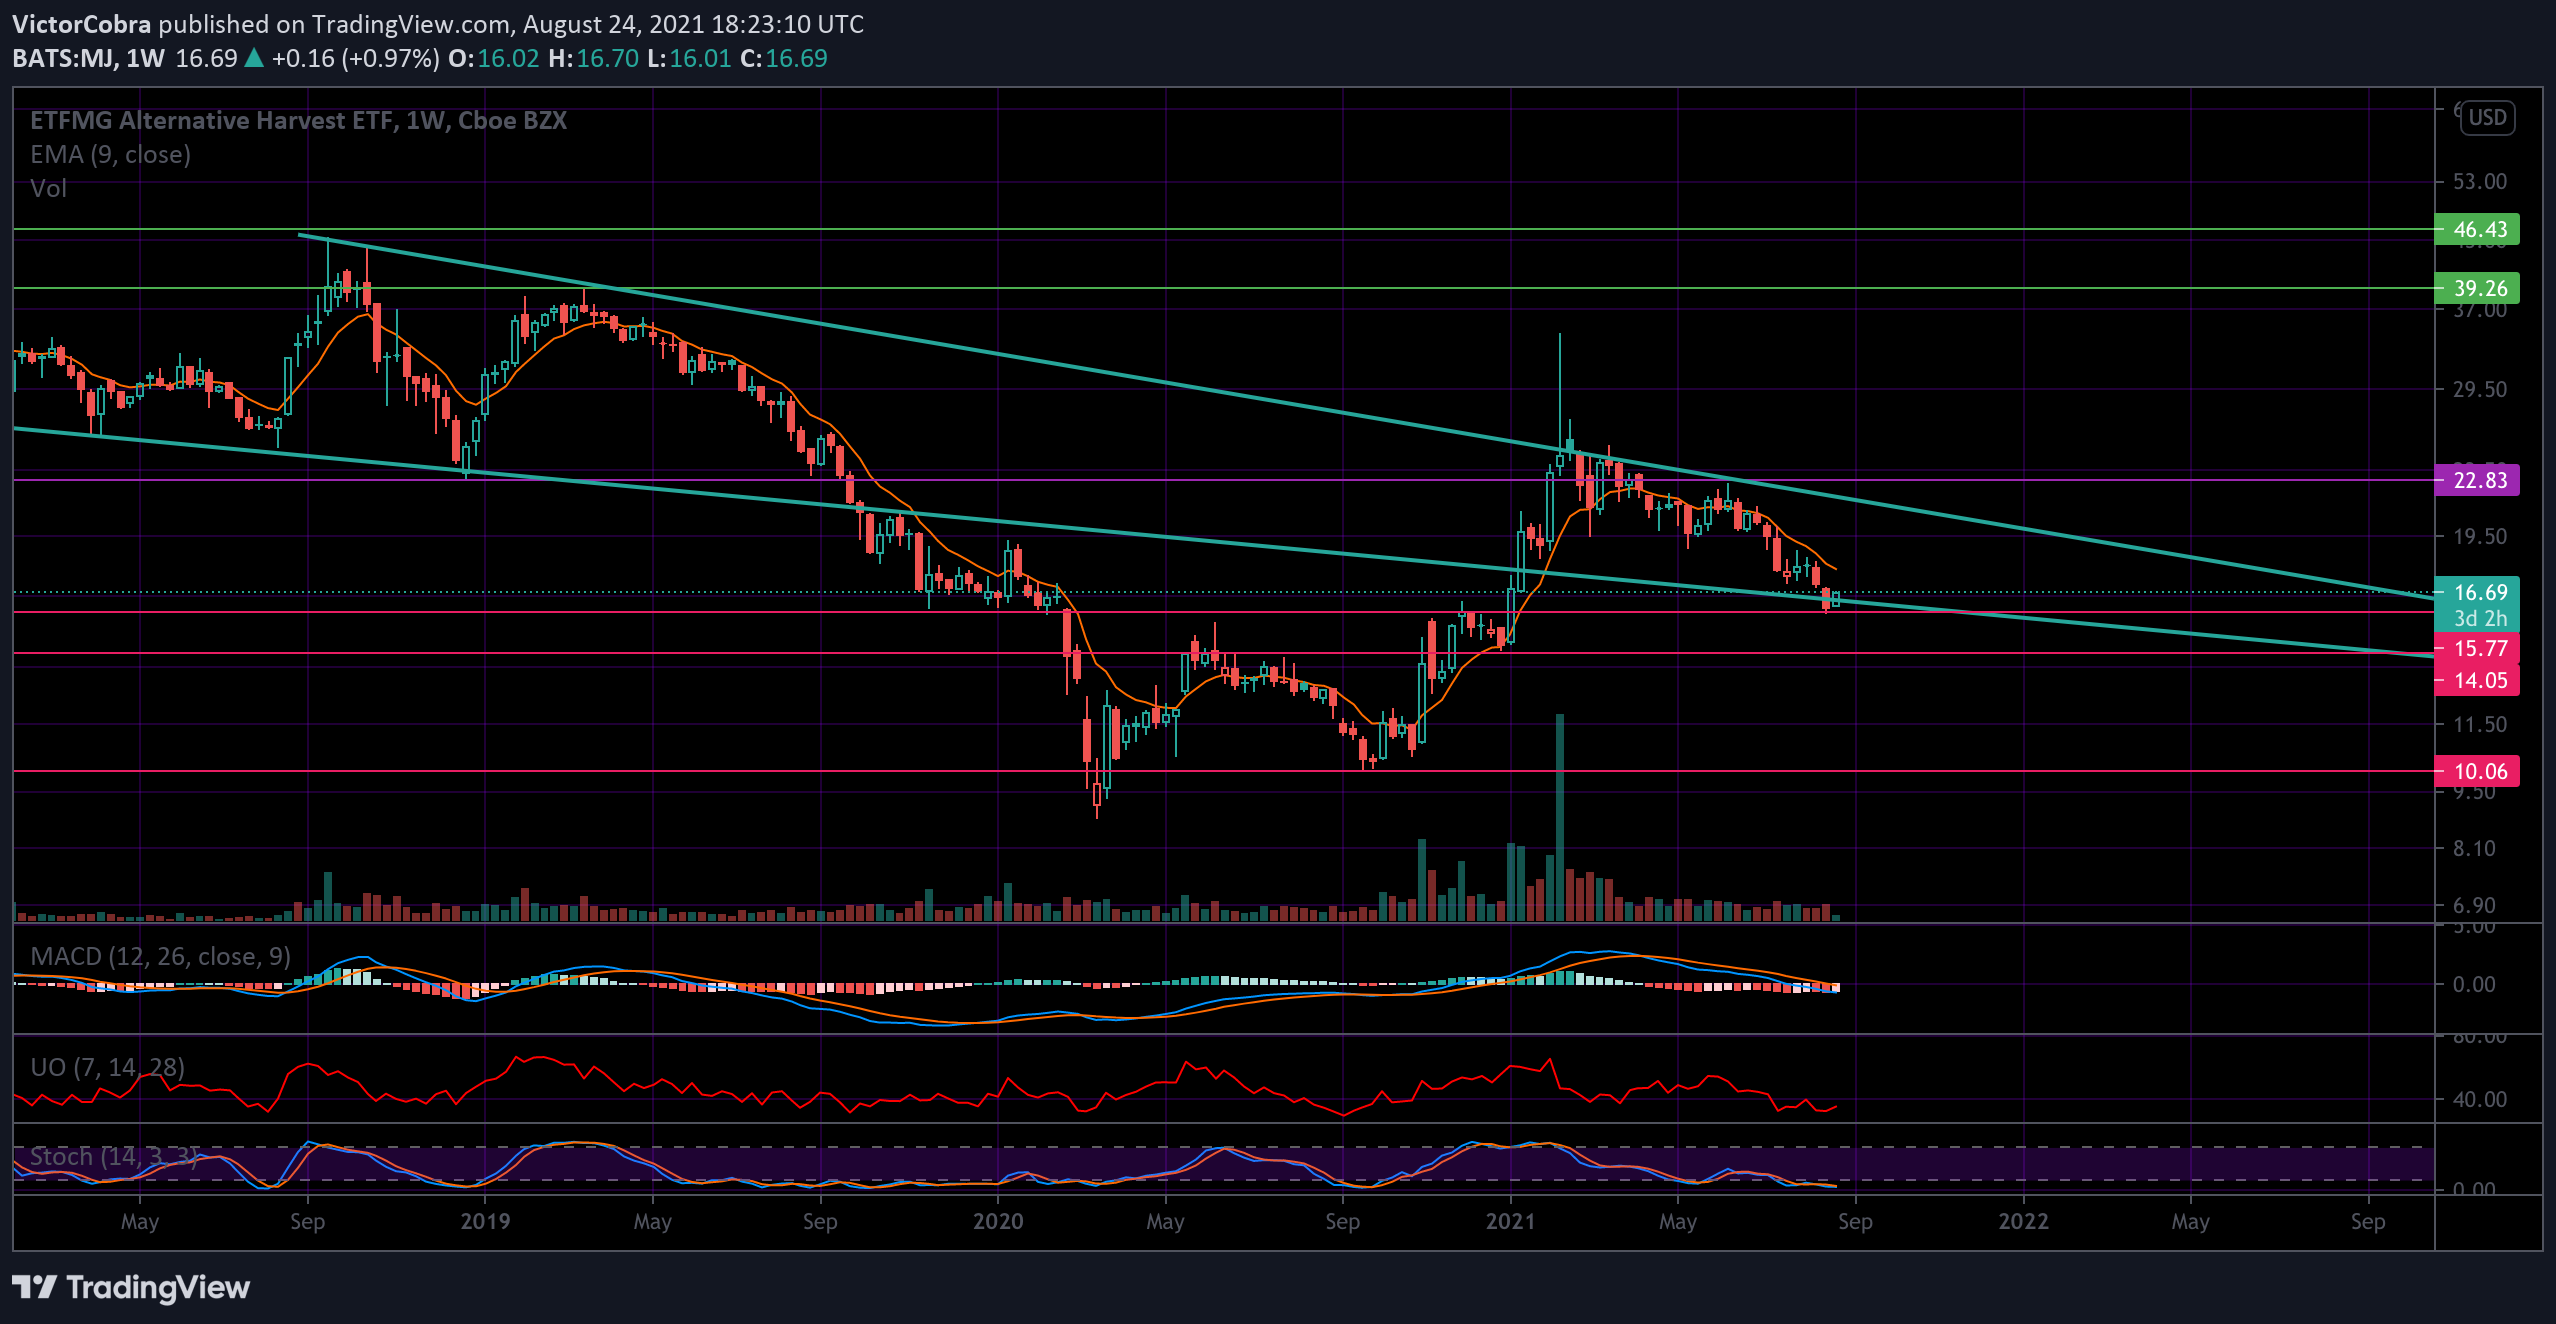2556x1324 pixels.
Task: Select the EMA (9, close) indicator label
Action: (x=110, y=155)
